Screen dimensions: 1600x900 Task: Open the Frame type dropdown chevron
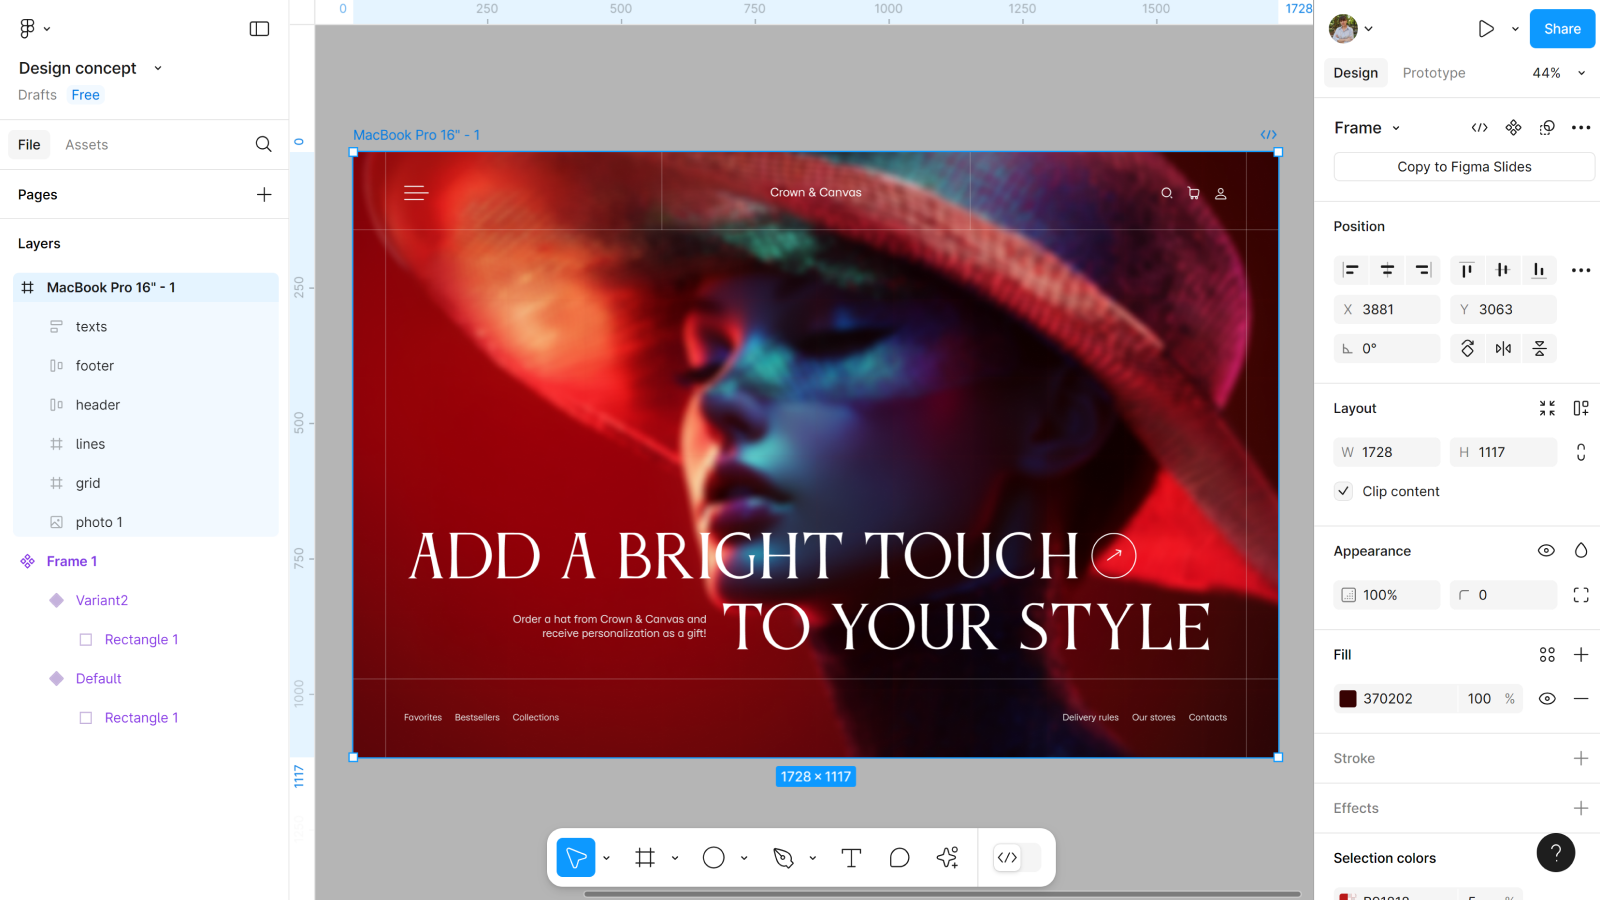tap(1396, 128)
